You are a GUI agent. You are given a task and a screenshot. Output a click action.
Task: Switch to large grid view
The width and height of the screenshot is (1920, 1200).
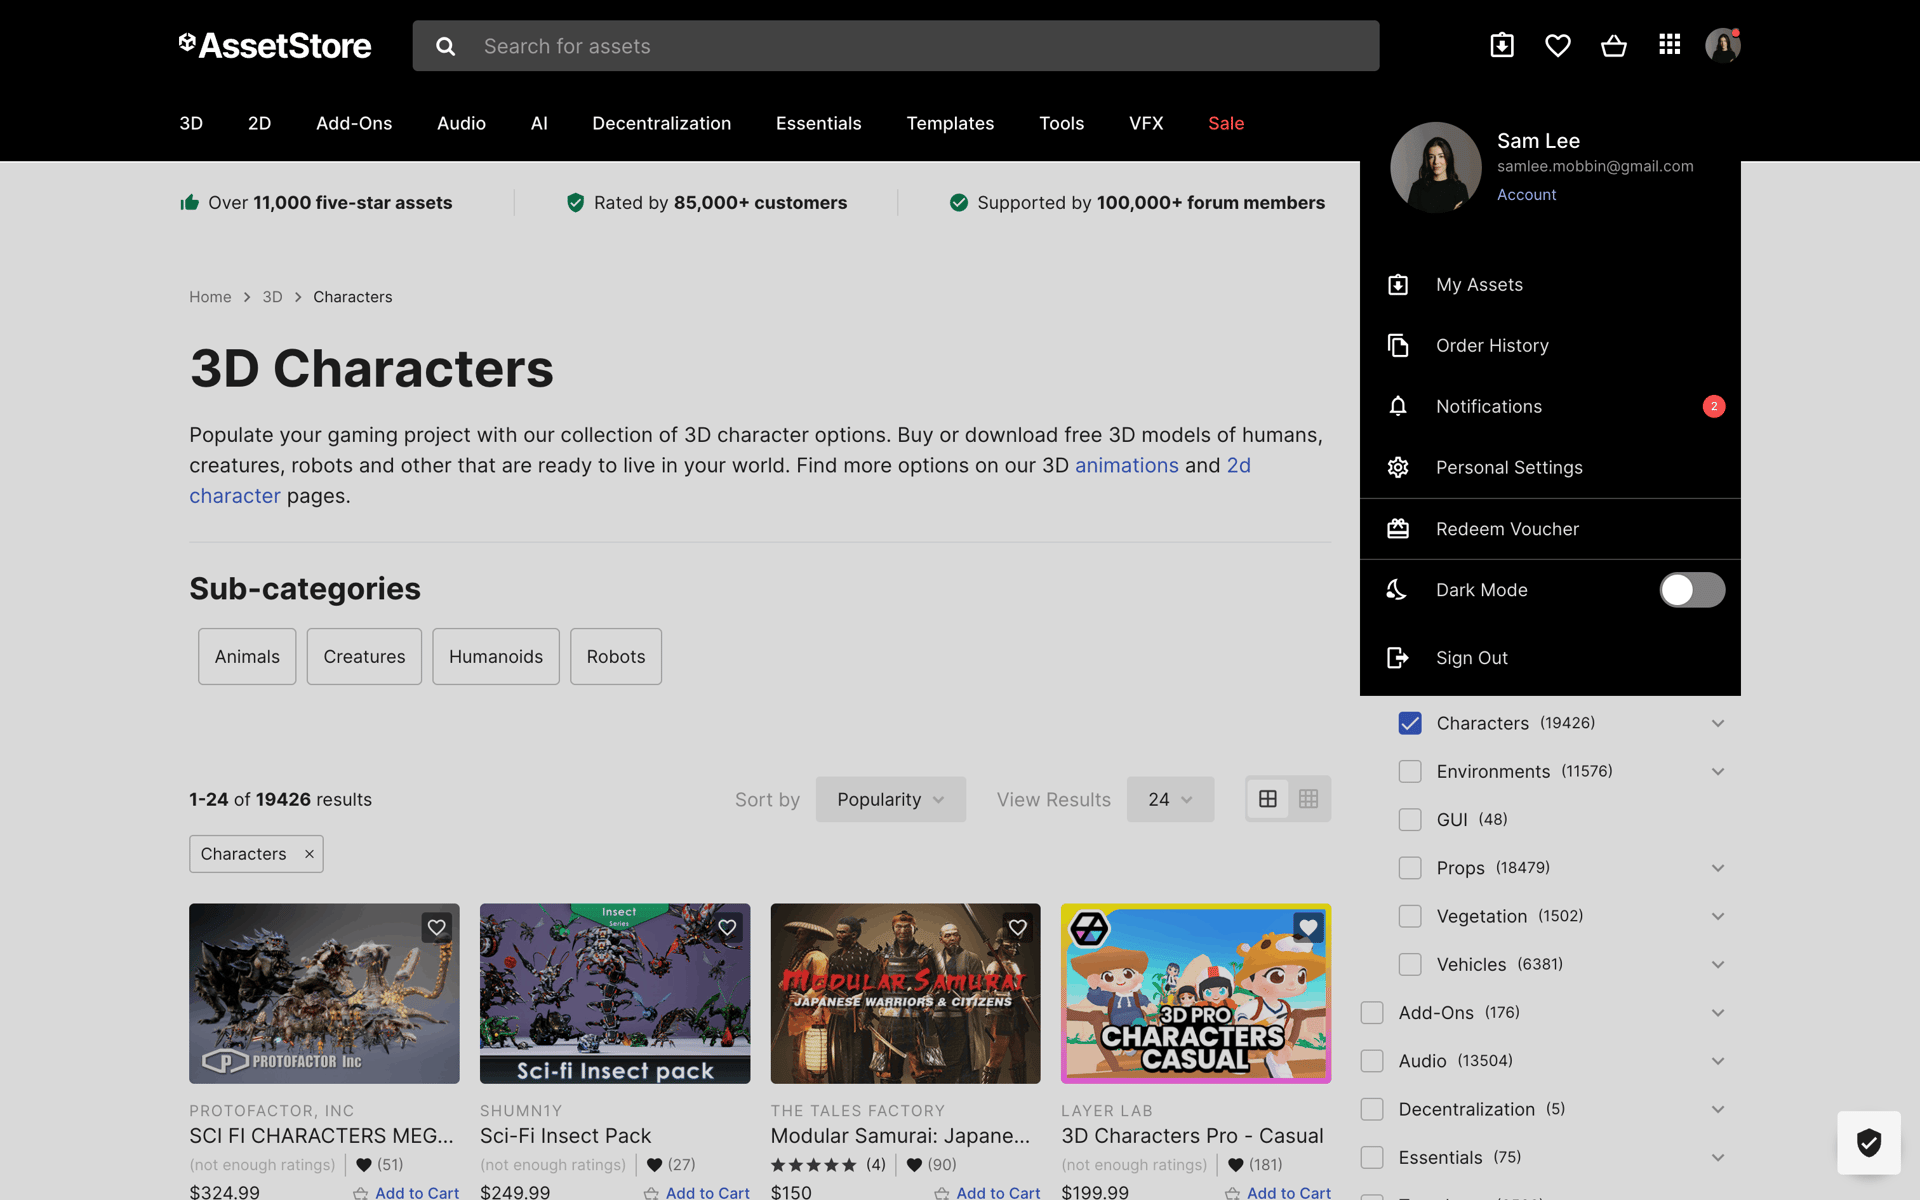[x=1268, y=799]
